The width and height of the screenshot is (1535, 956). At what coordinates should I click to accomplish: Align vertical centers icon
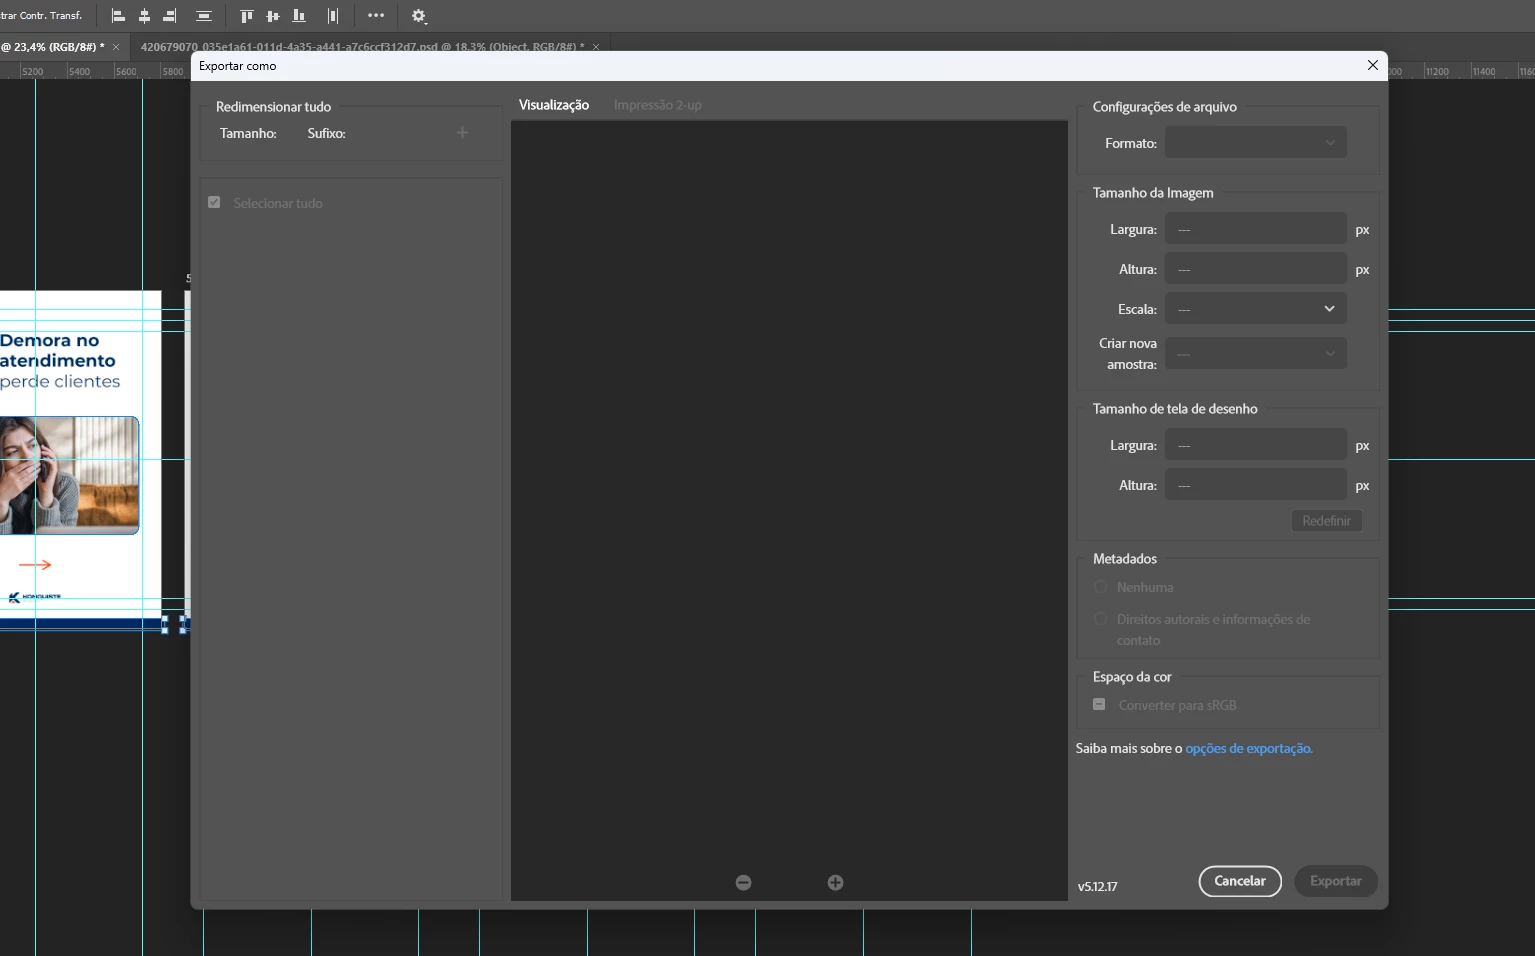[x=272, y=16]
